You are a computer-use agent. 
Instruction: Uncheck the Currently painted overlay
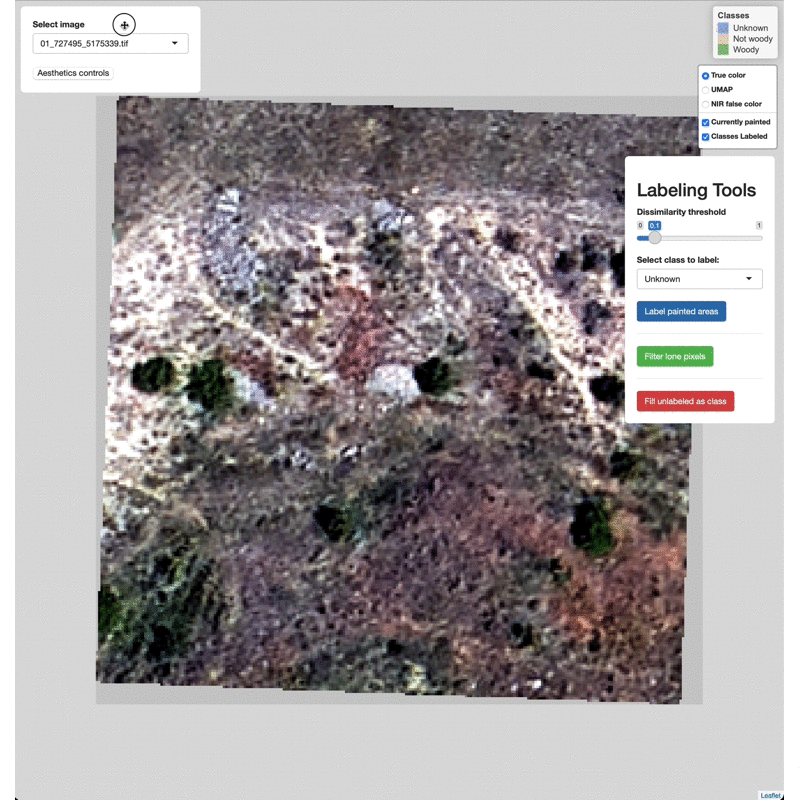click(x=706, y=122)
